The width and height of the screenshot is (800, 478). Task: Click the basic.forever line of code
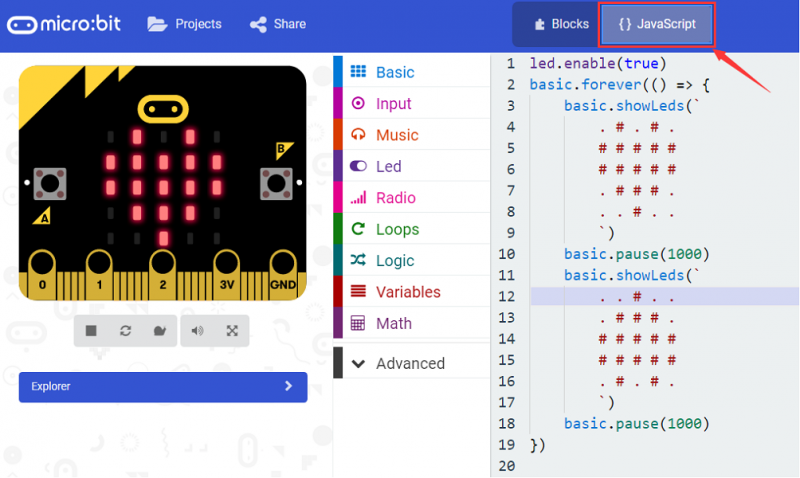(619, 85)
